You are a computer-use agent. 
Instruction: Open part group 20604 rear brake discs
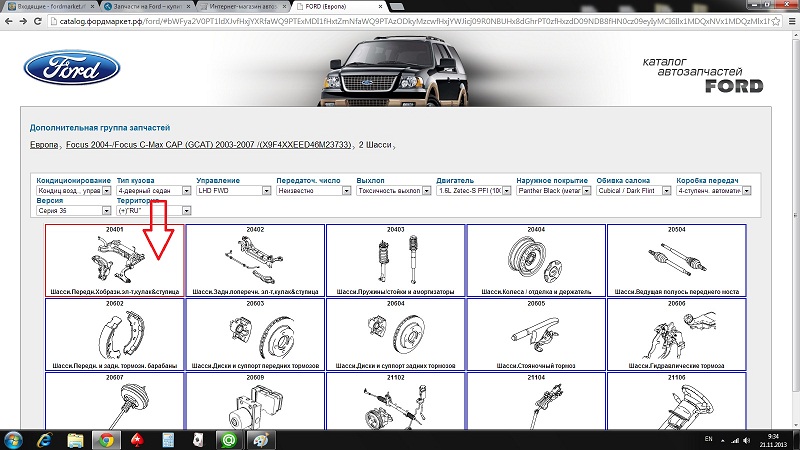point(395,334)
